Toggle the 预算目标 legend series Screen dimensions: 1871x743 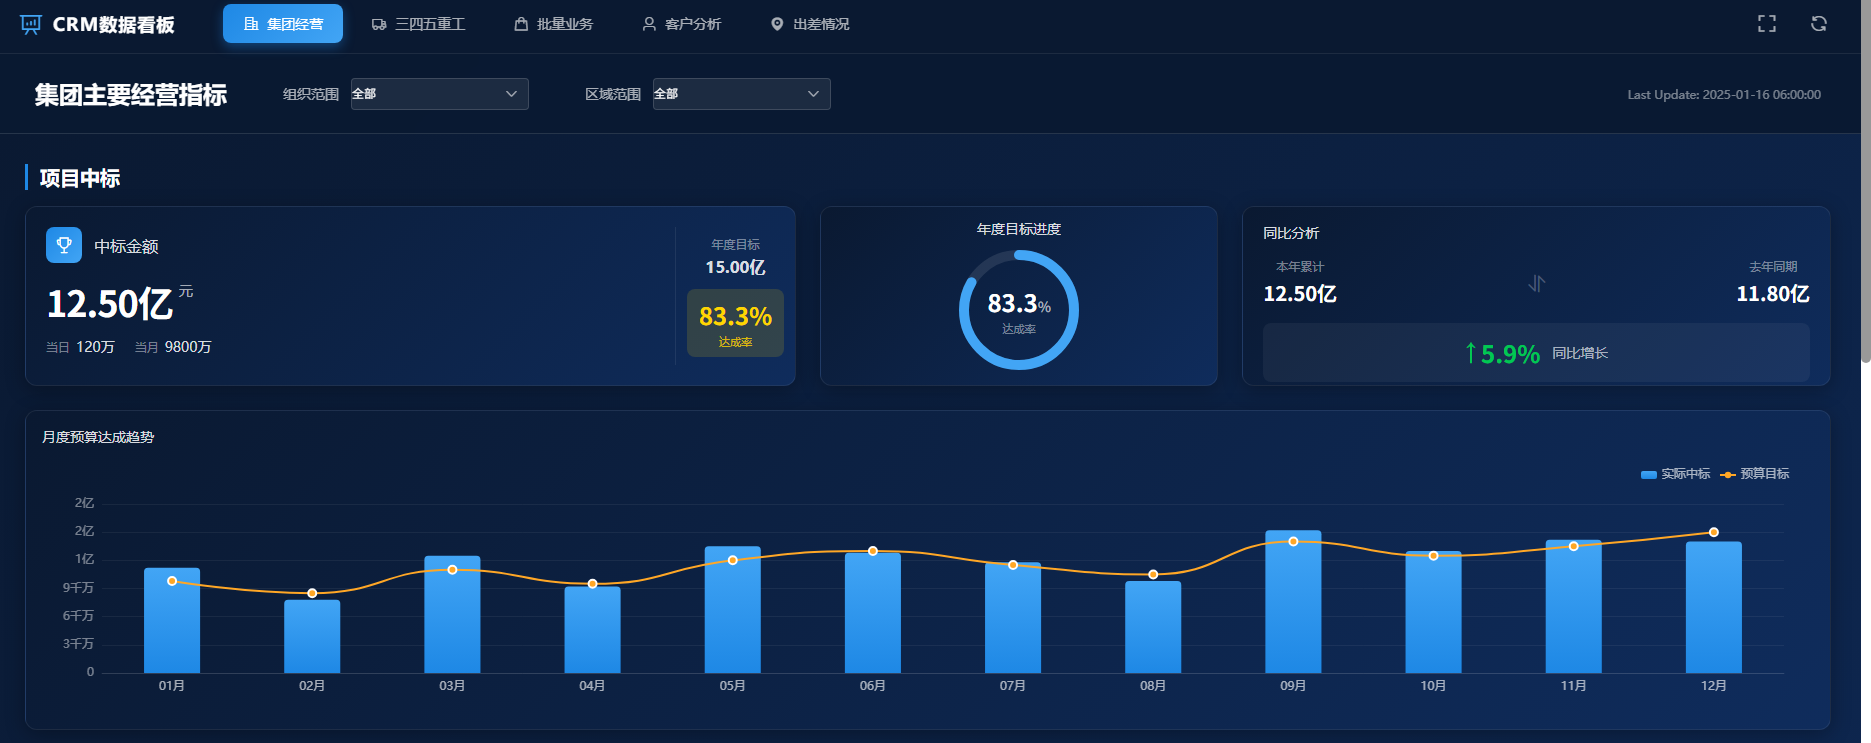pyautogui.click(x=1755, y=474)
